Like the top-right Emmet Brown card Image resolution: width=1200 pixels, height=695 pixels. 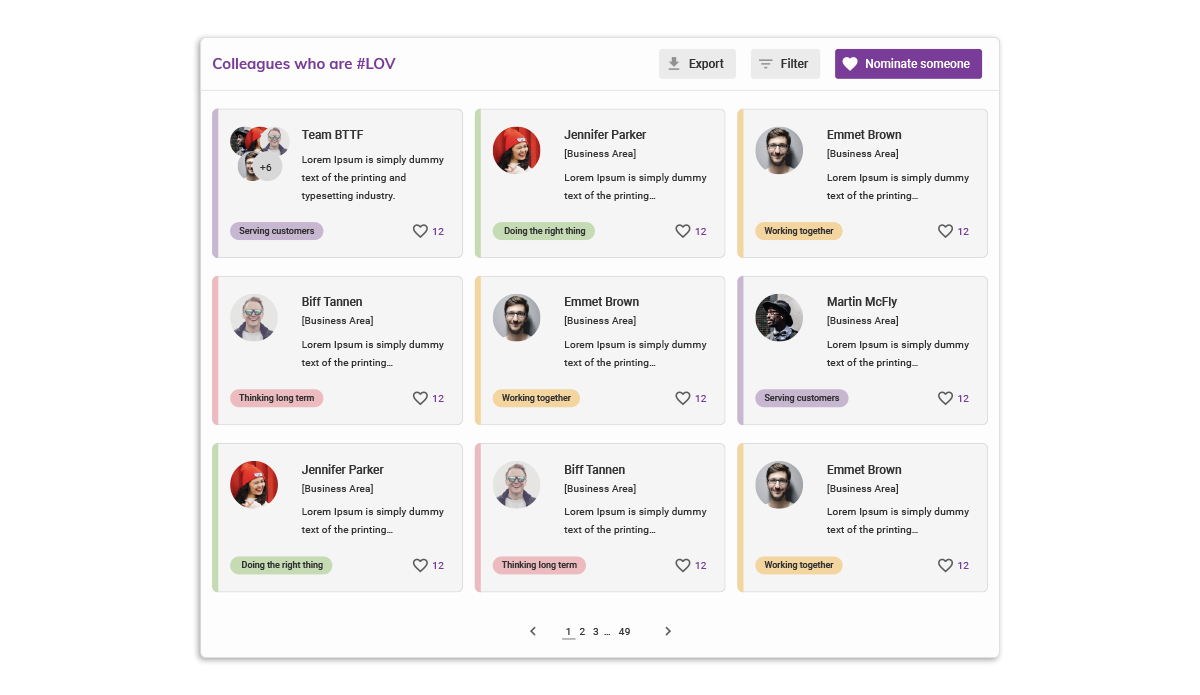pyautogui.click(x=945, y=231)
